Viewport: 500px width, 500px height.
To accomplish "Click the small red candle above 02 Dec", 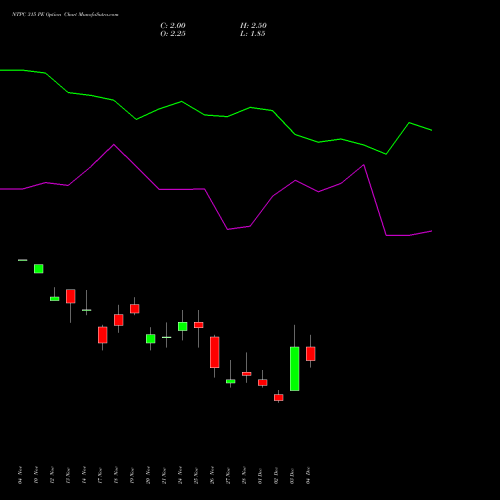I will coord(279,397).
